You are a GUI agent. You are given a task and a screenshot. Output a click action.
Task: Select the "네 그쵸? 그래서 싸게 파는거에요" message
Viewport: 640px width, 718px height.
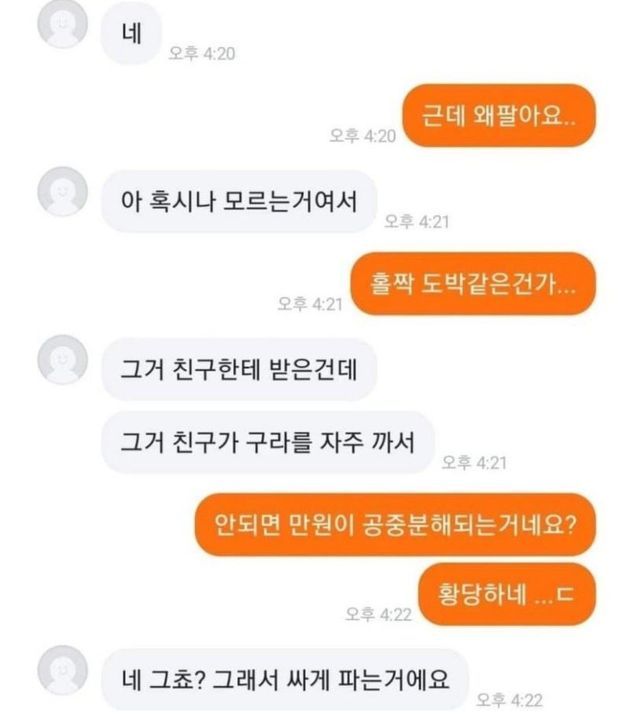285,680
